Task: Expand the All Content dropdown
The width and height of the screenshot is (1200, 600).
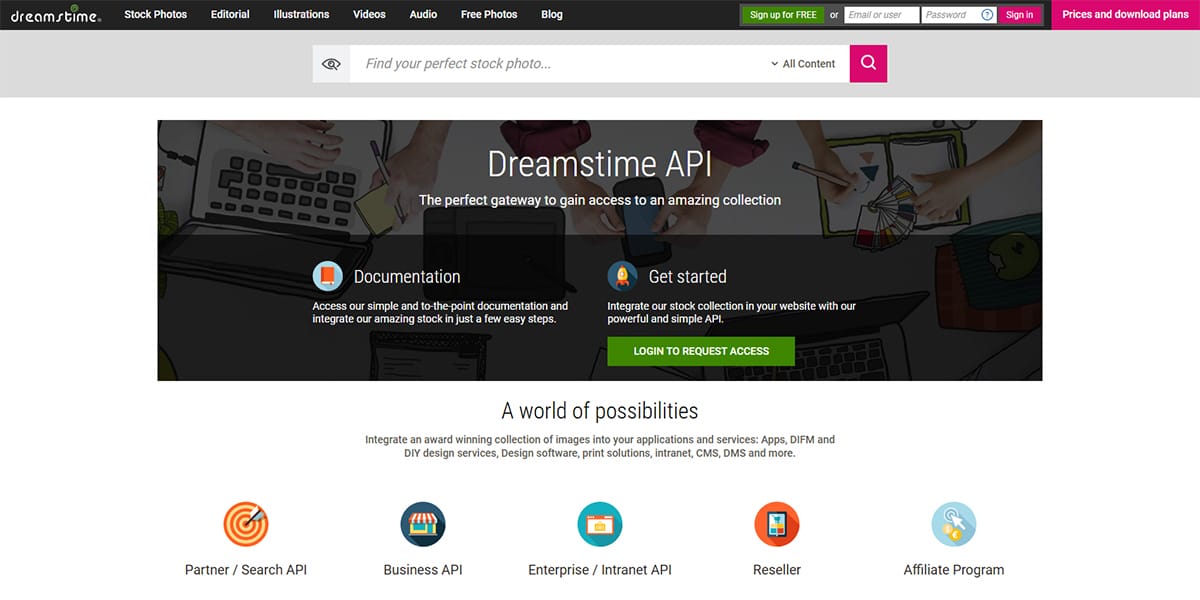Action: [x=803, y=64]
